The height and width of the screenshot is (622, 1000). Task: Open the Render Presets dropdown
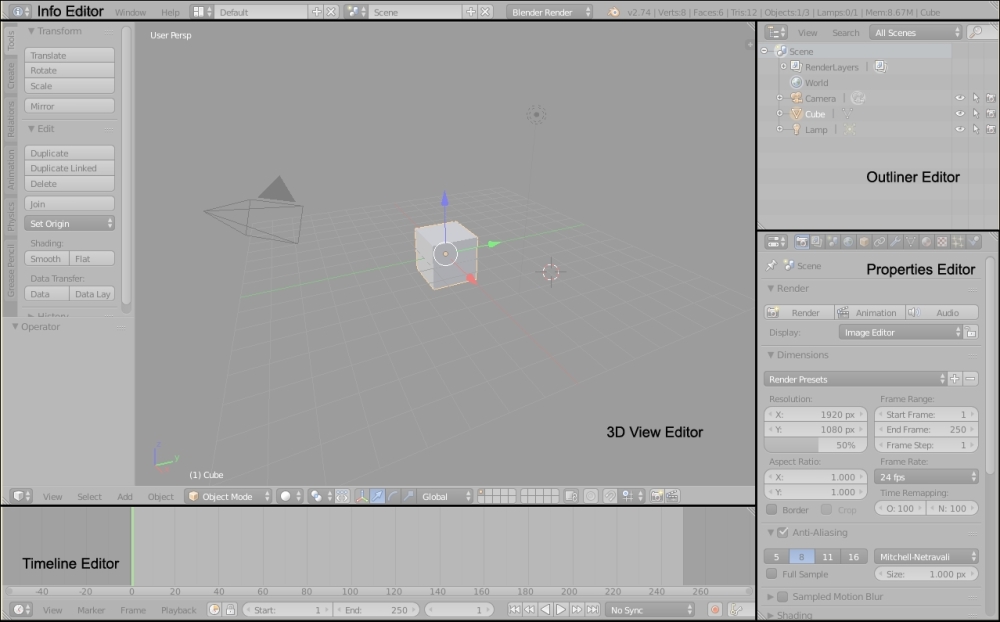[x=855, y=379]
